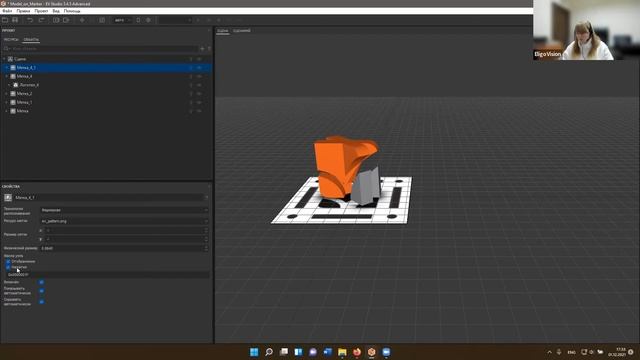Select Метка_4 in the object tree
640x360 pixels.
24,76
